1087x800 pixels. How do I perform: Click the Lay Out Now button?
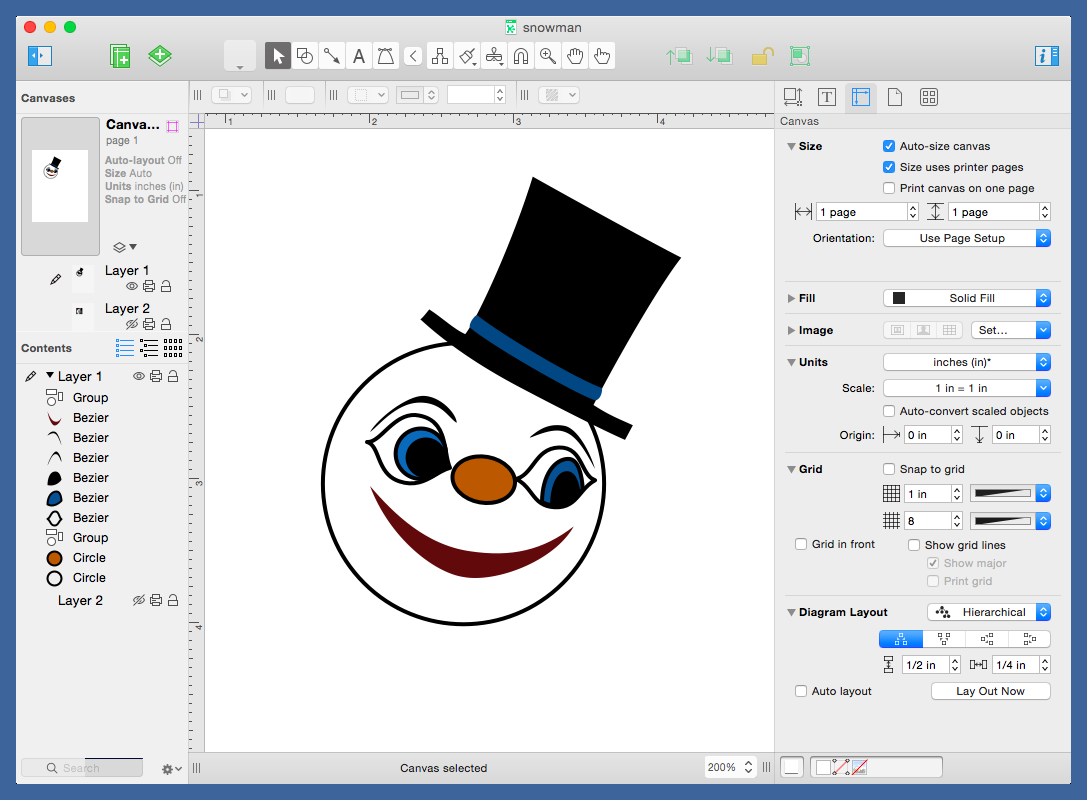[x=990, y=691]
